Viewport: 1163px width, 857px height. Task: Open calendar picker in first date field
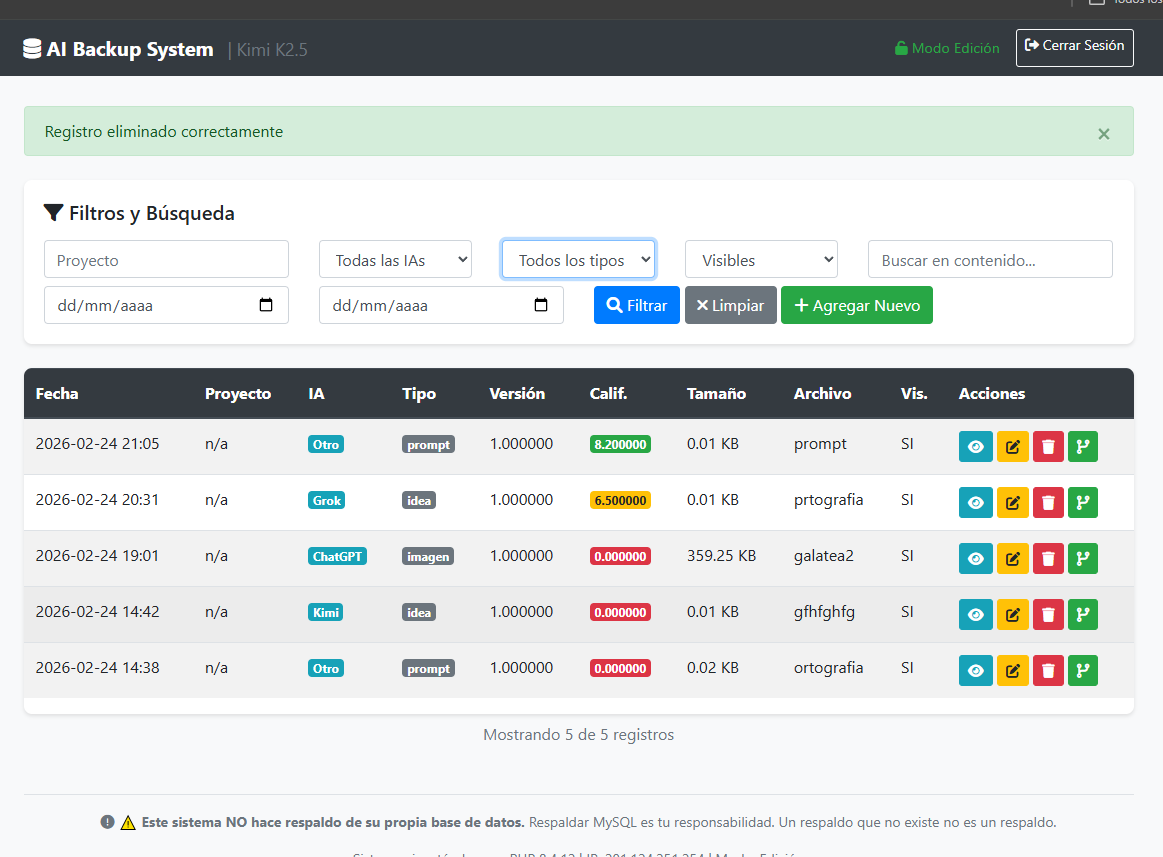266,305
